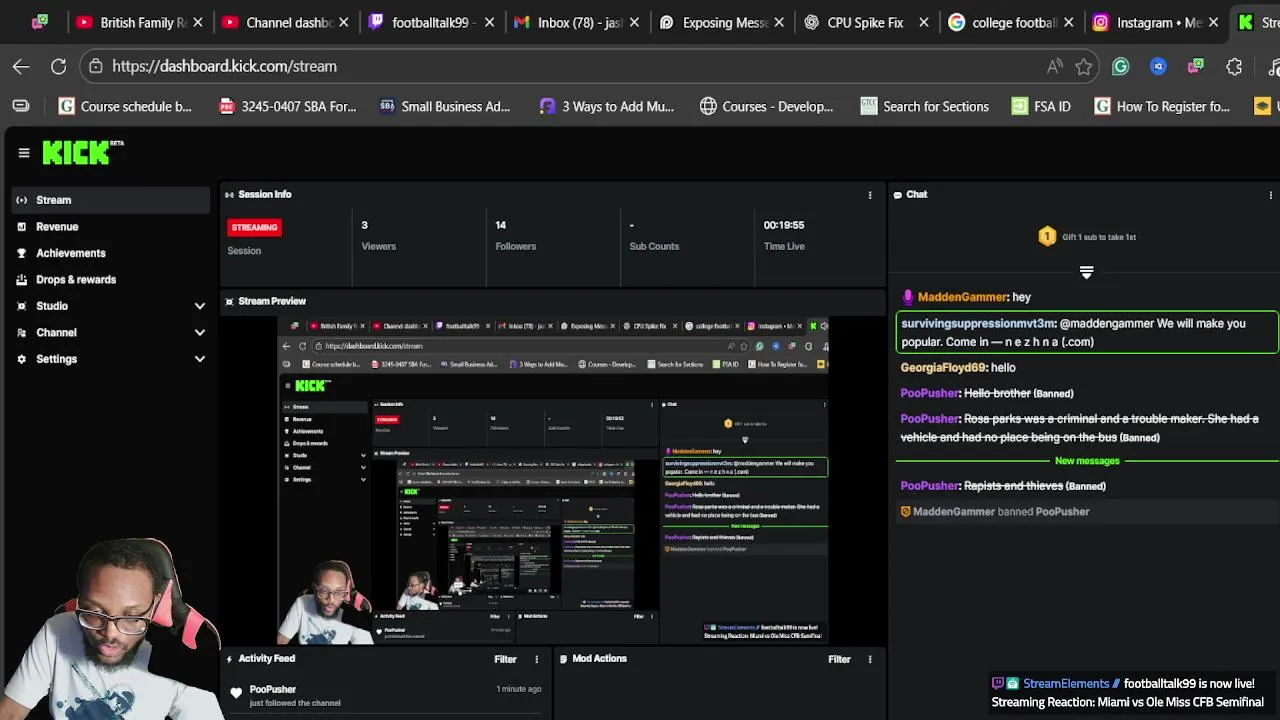This screenshot has height=720, width=1280.
Task: Expand the Channel menu chevron
Action: pyautogui.click(x=199, y=333)
